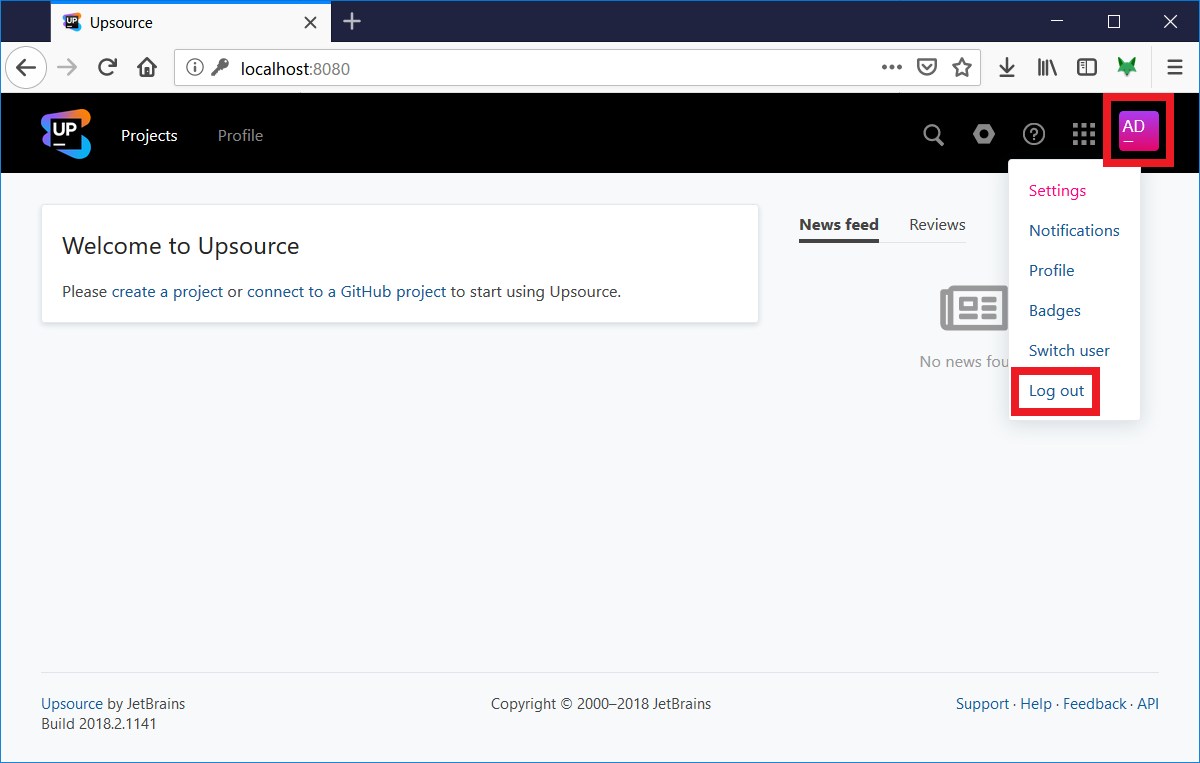This screenshot has width=1200, height=763.
Task: Open the Firefox library icon
Action: pyautogui.click(x=1046, y=67)
